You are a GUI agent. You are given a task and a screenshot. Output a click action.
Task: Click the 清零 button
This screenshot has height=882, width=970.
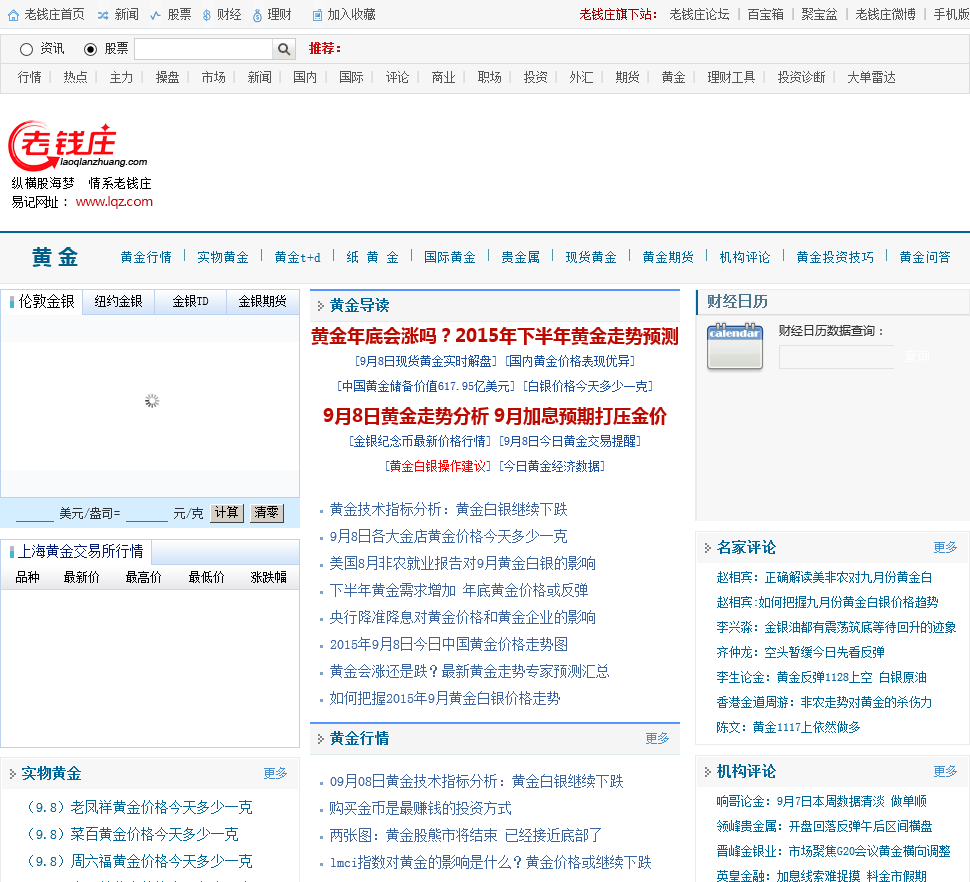[267, 513]
